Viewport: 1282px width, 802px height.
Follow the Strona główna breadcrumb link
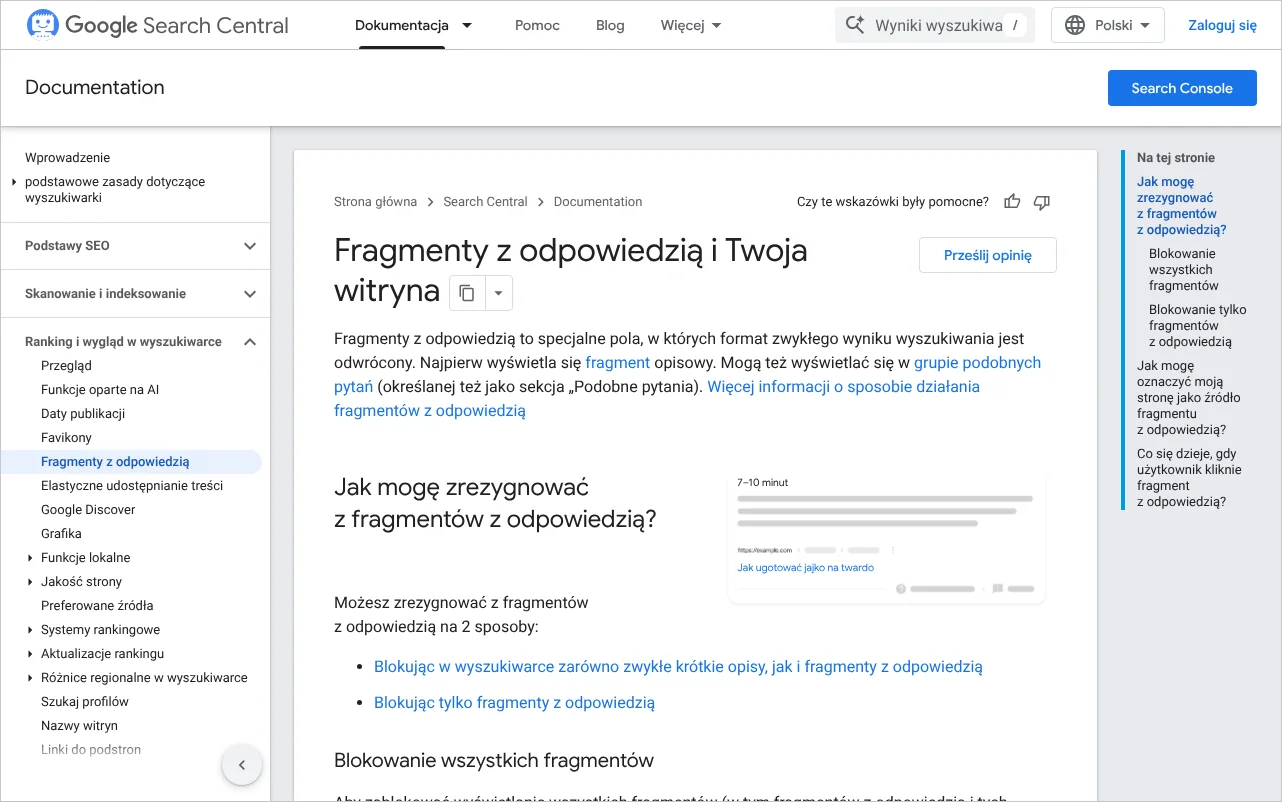click(x=375, y=202)
